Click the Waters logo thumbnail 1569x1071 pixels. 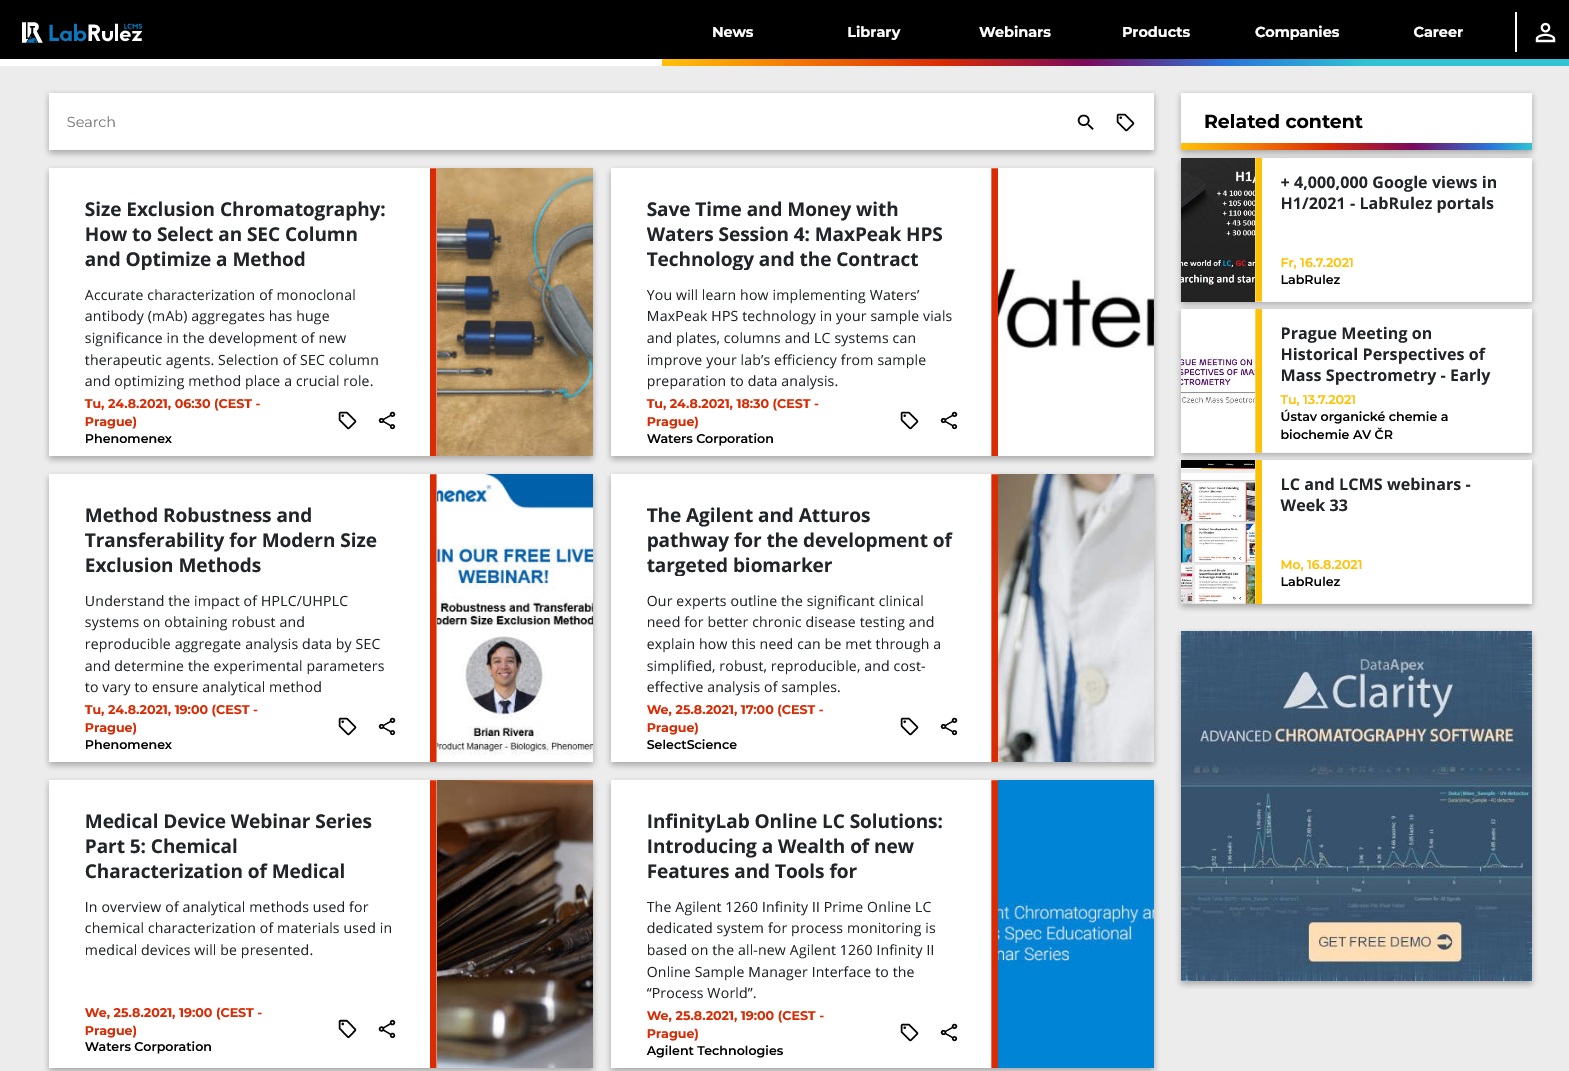[x=1076, y=312]
